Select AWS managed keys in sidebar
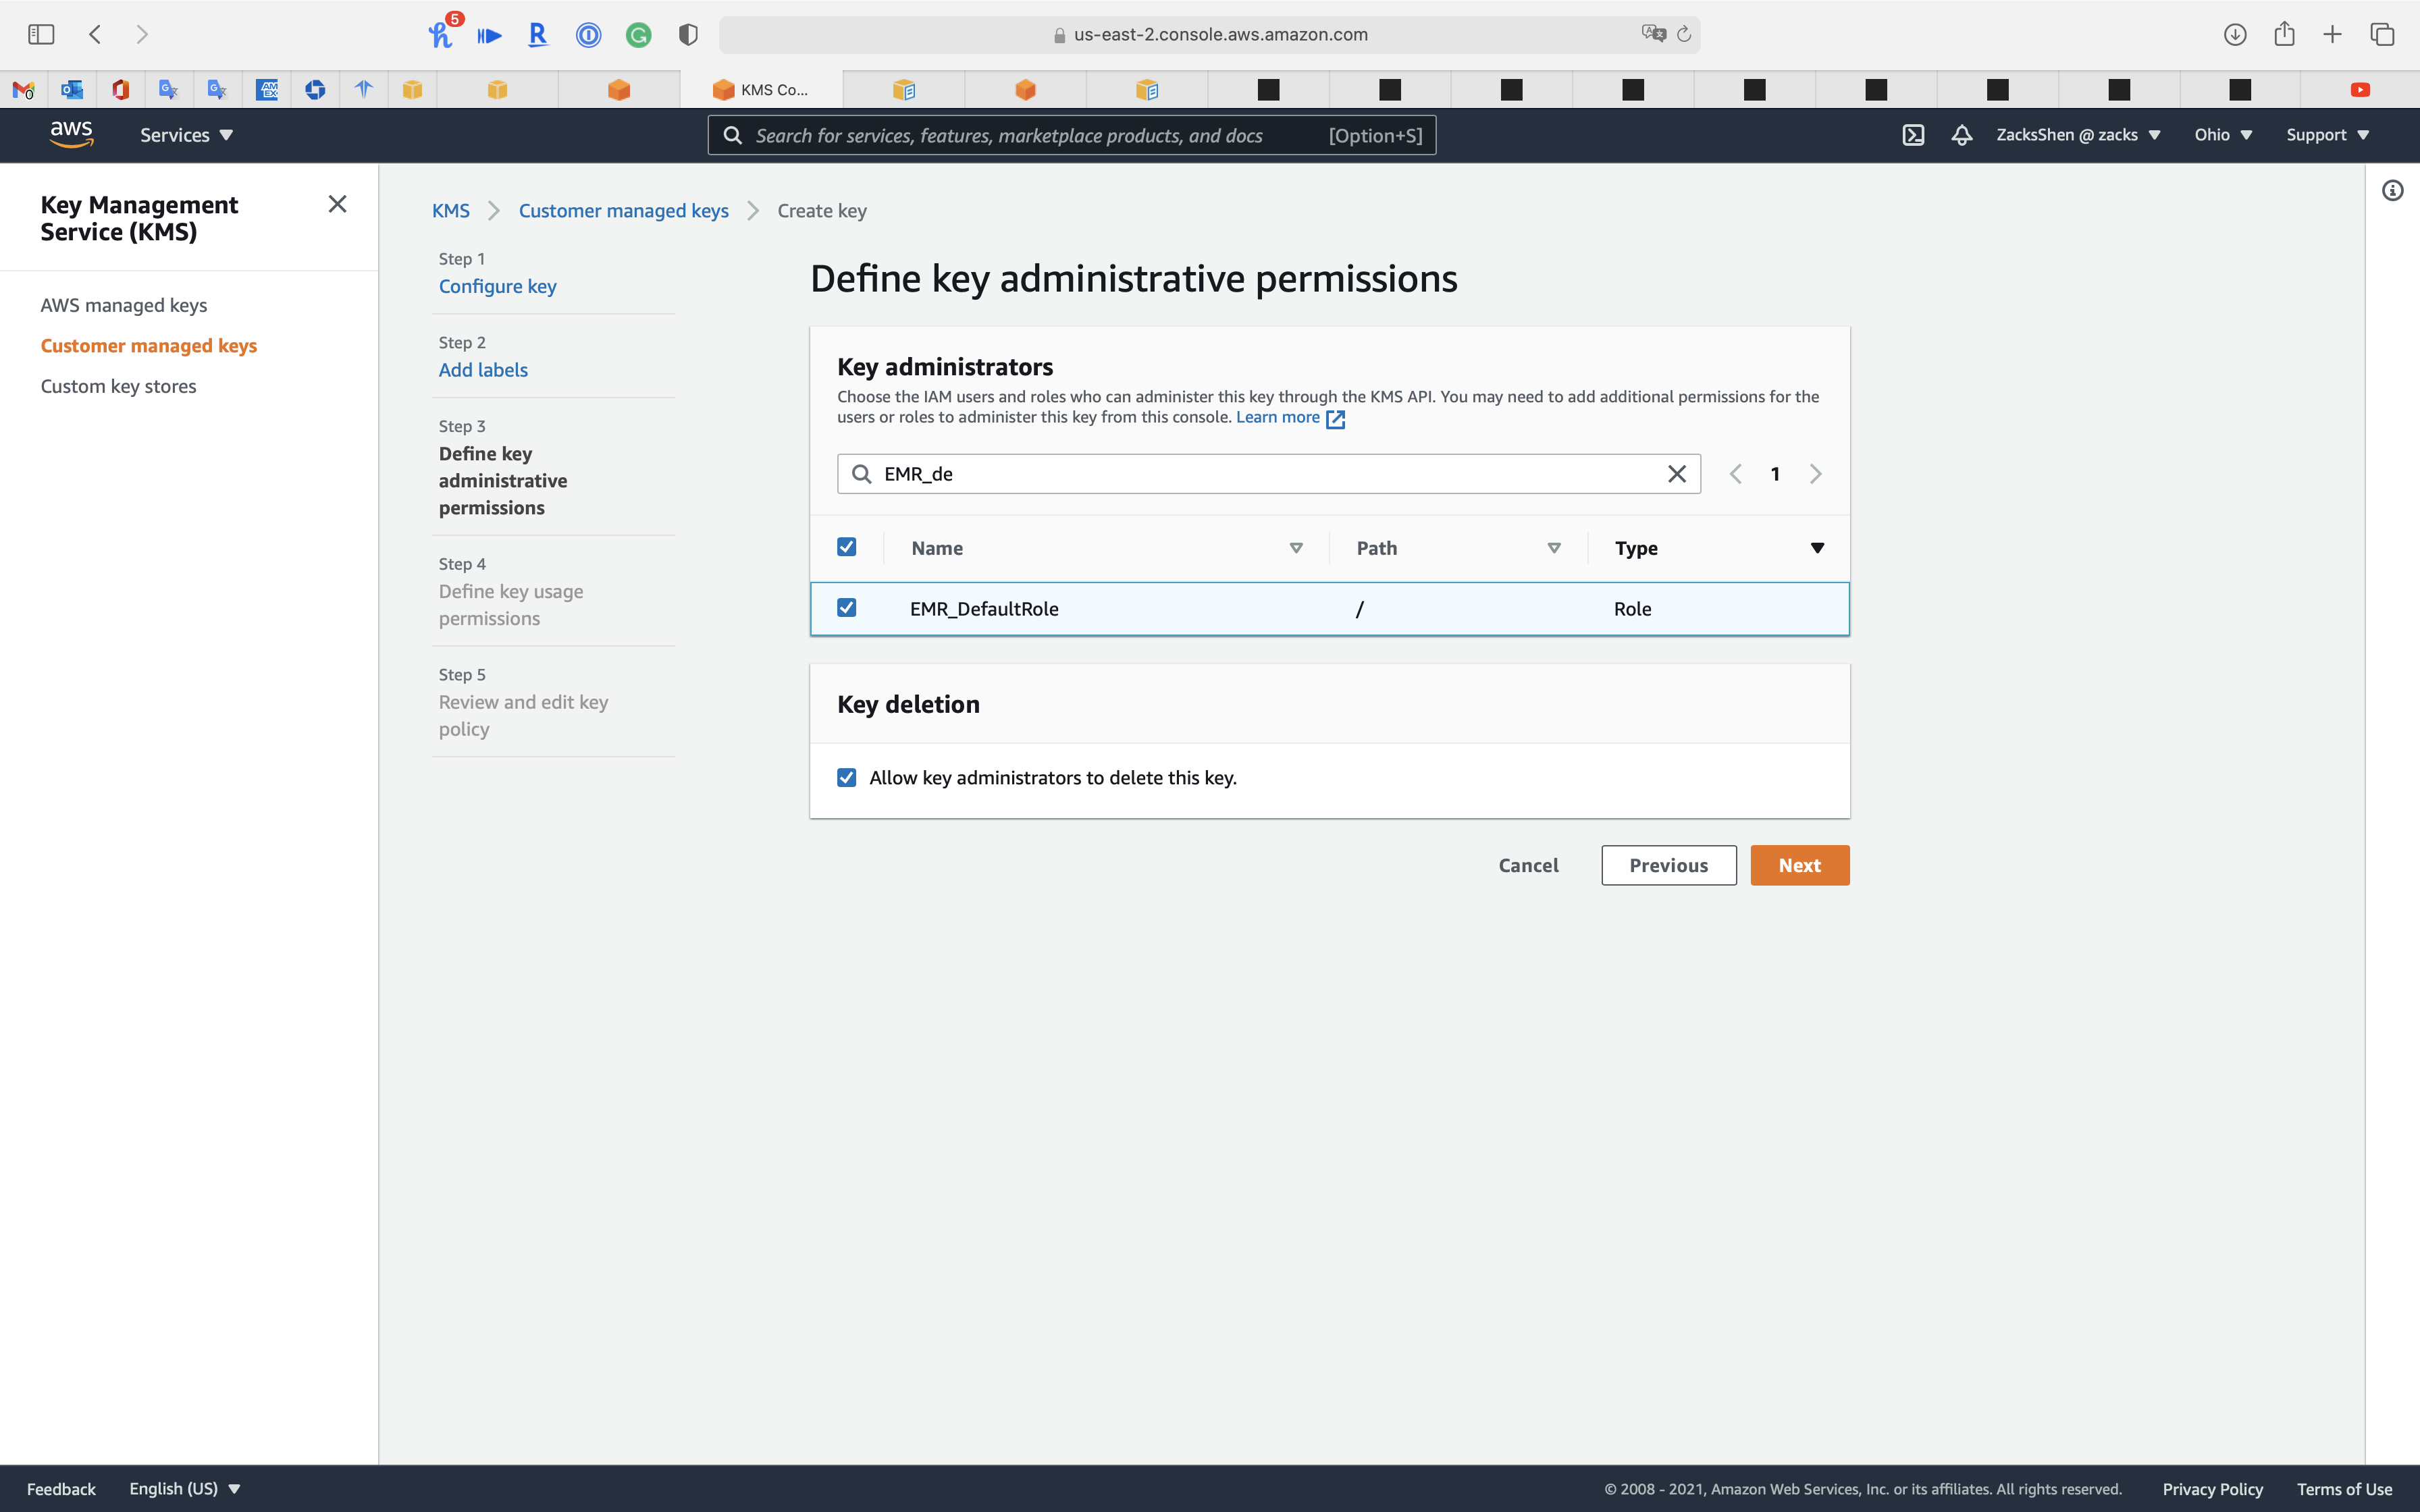The height and width of the screenshot is (1512, 2420). click(124, 305)
